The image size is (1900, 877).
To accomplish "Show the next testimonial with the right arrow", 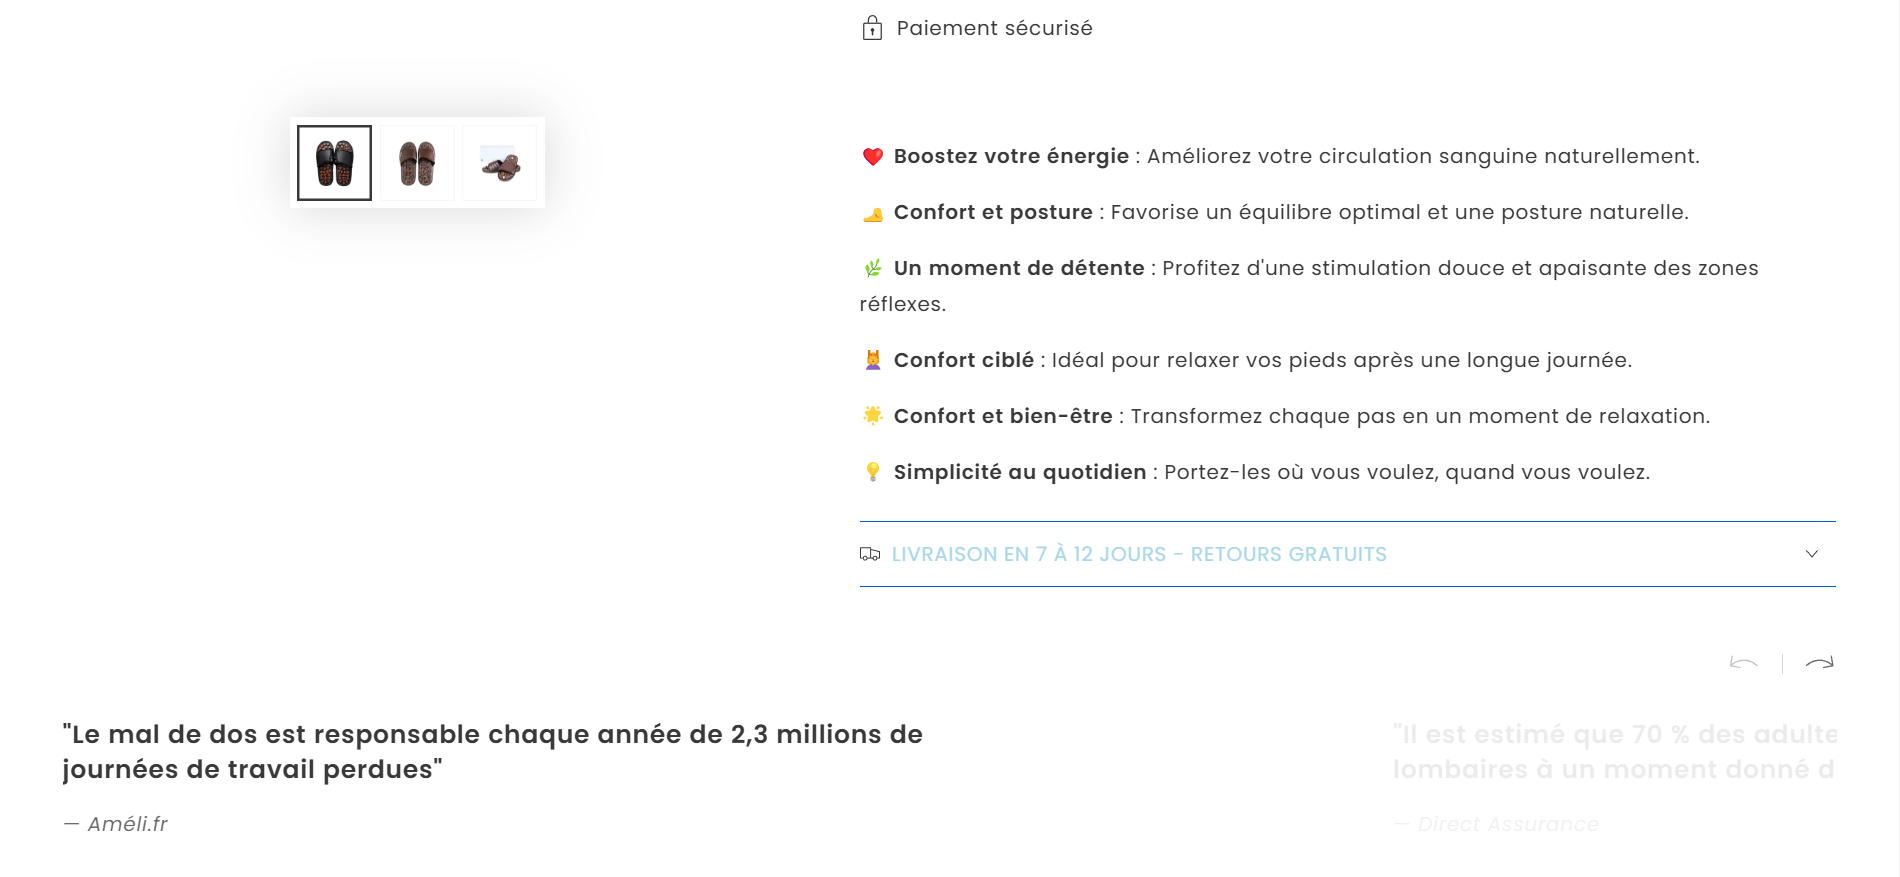I will coord(1819,663).
